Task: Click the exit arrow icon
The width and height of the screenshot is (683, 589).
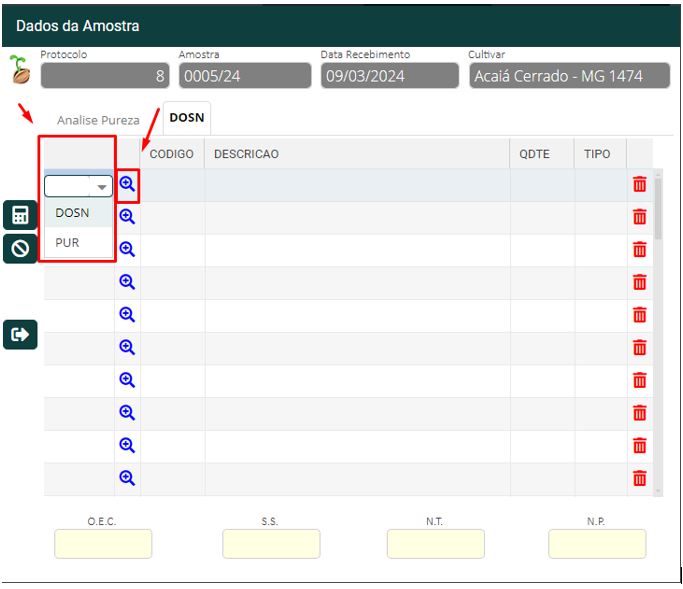Action: point(20,334)
